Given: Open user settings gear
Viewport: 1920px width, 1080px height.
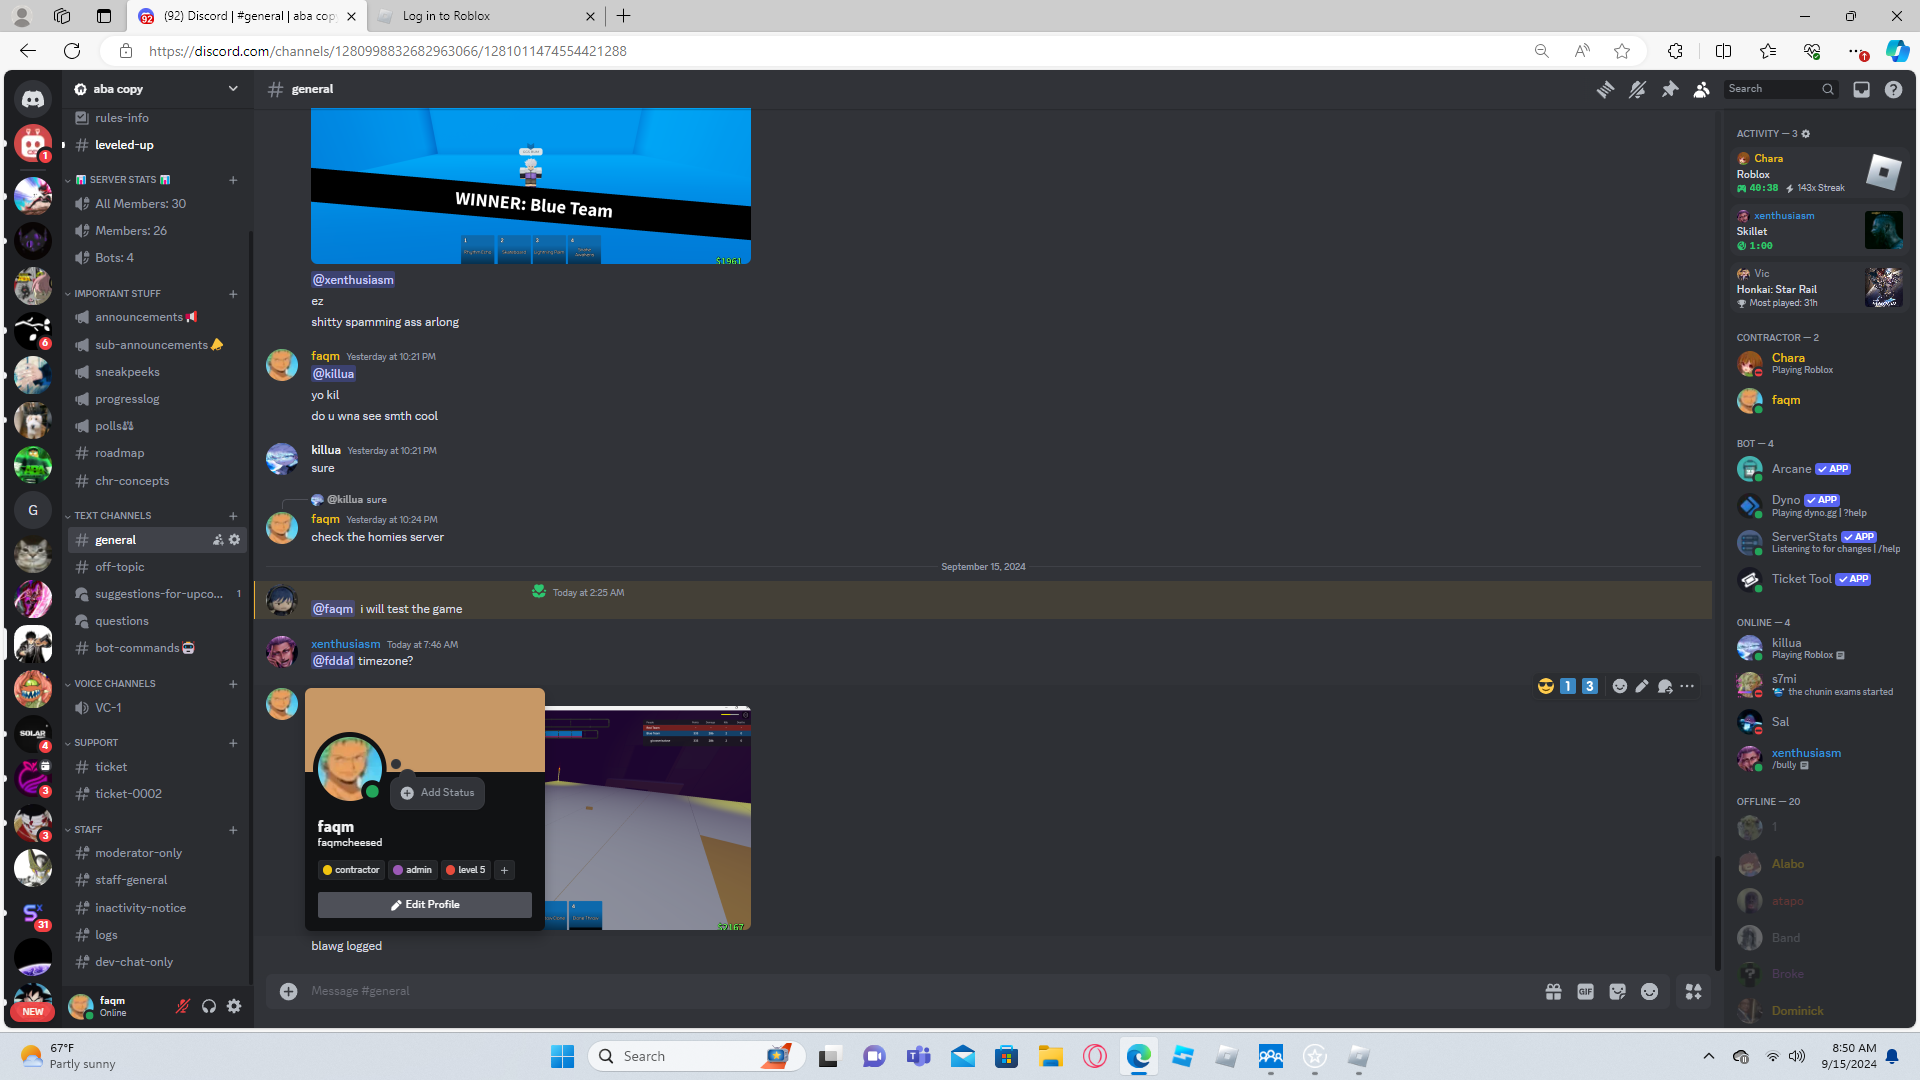Looking at the screenshot, I should pos(234,1006).
